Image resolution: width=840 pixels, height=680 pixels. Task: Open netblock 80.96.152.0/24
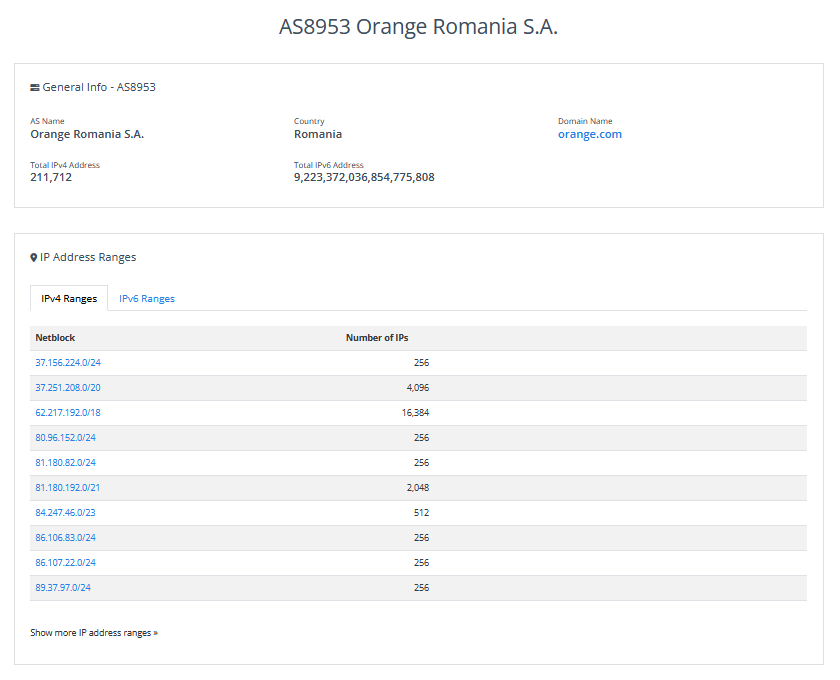(65, 438)
